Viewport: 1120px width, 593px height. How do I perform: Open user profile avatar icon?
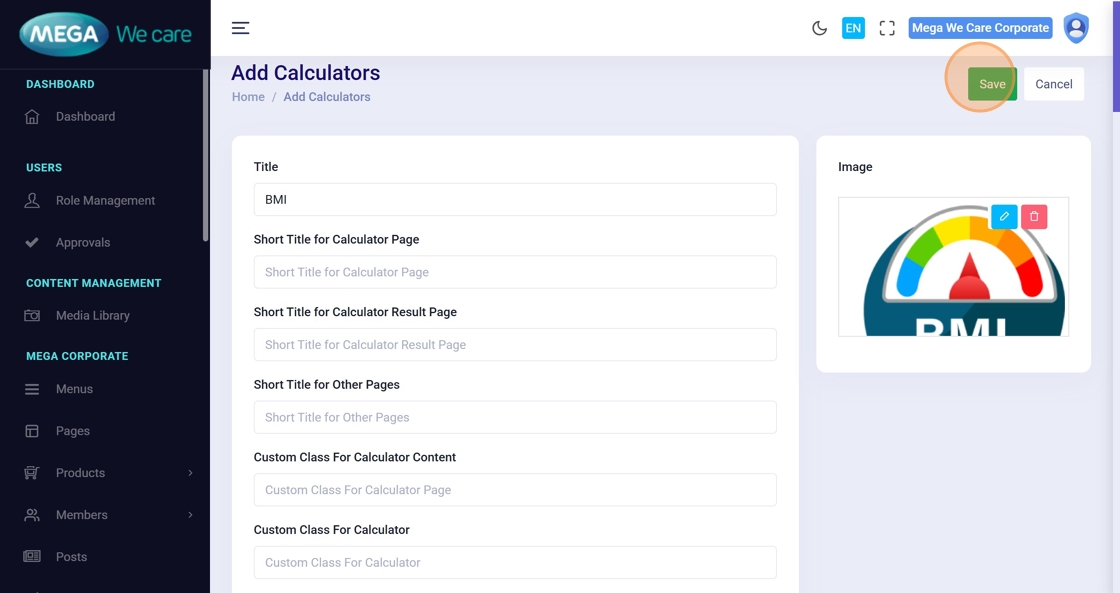tap(1076, 28)
